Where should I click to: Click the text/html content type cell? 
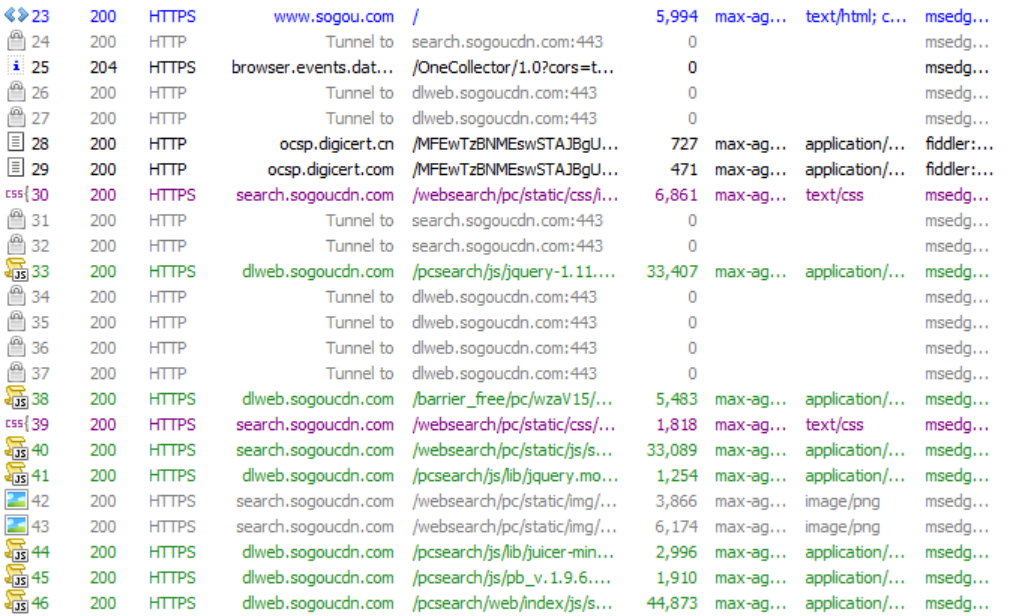(855, 16)
